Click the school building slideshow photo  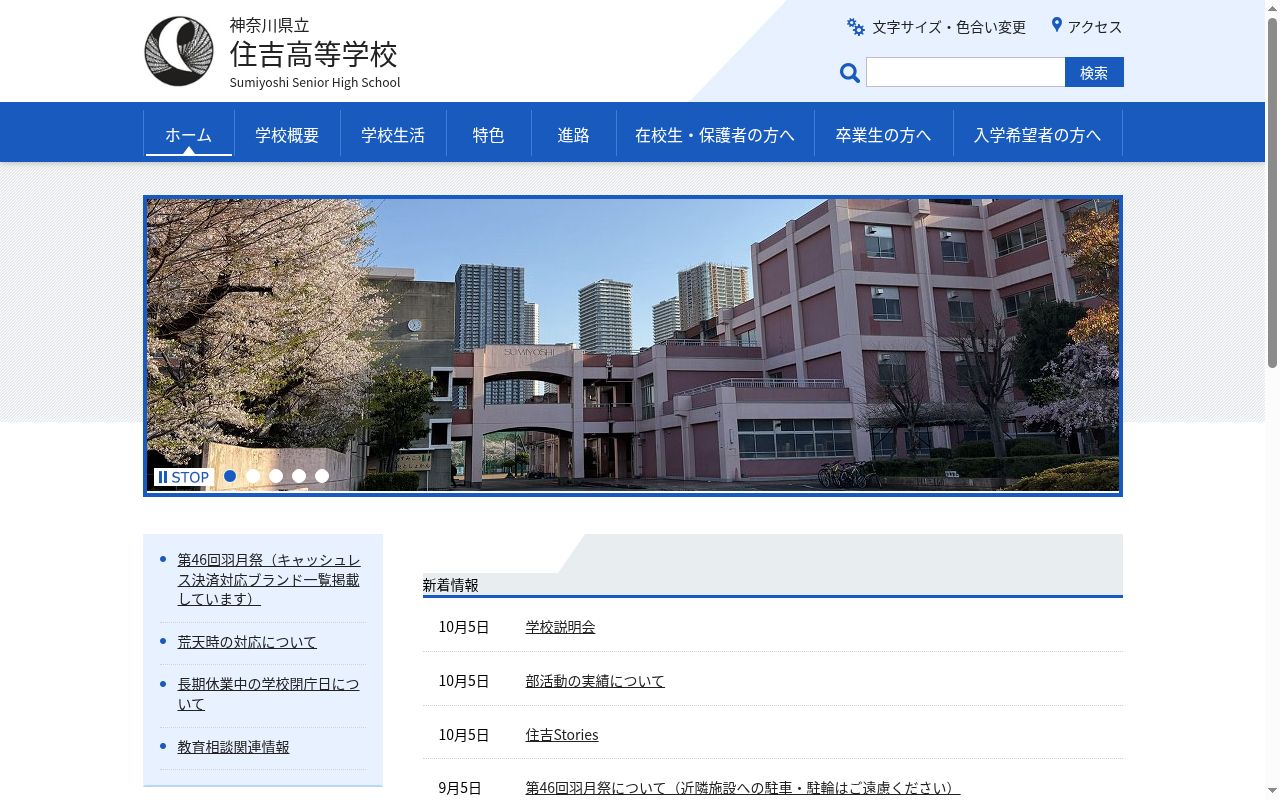coord(633,345)
